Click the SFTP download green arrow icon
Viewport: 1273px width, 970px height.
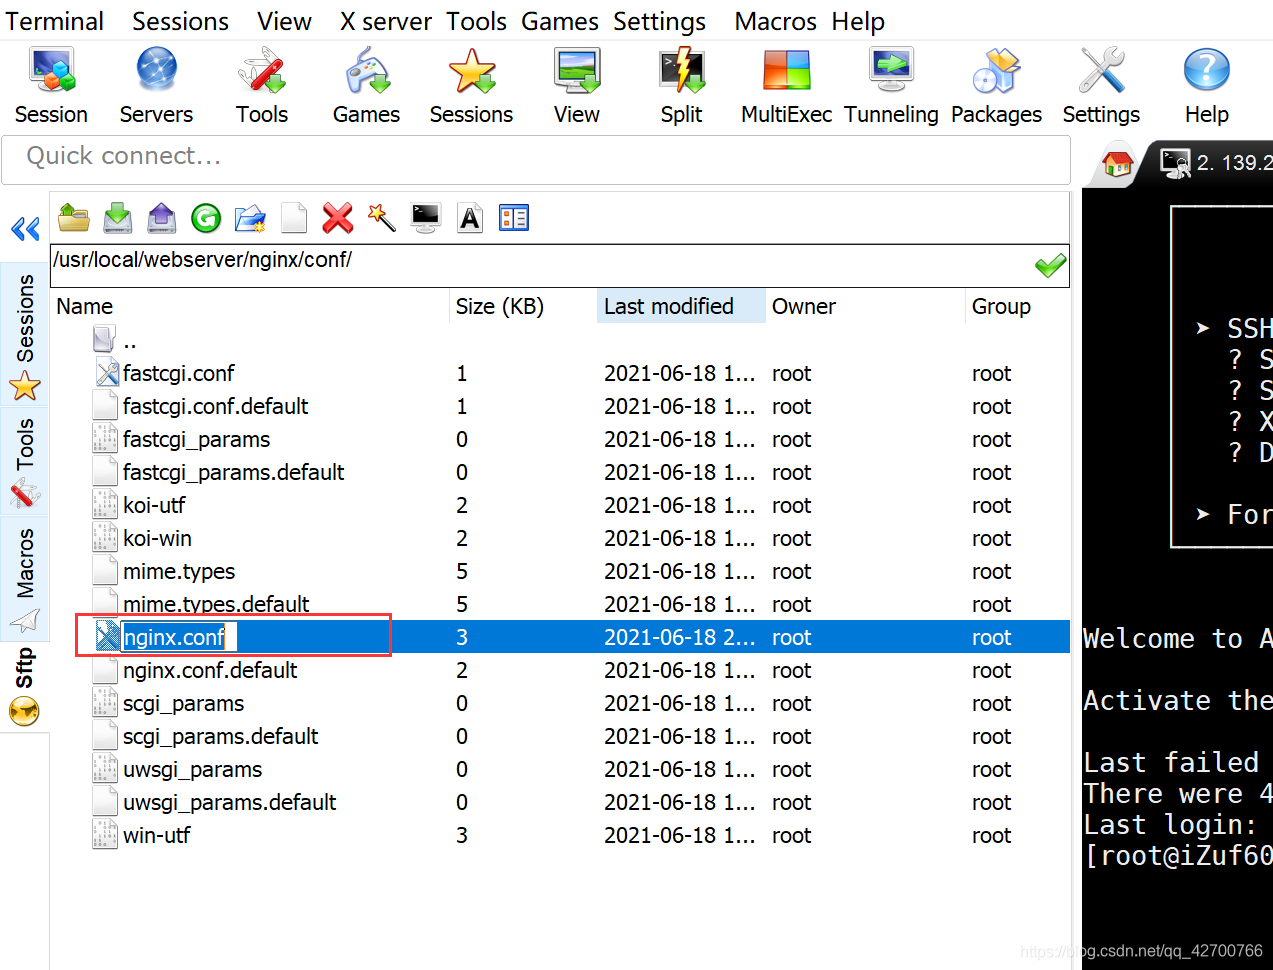(118, 217)
